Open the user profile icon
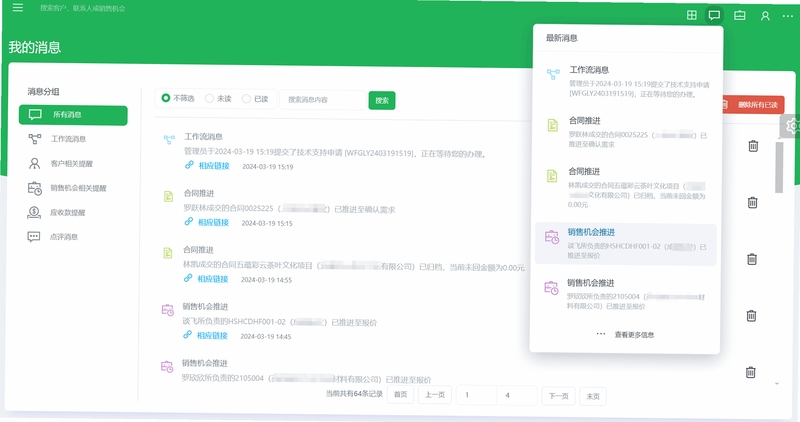The image size is (800, 422). [765, 16]
